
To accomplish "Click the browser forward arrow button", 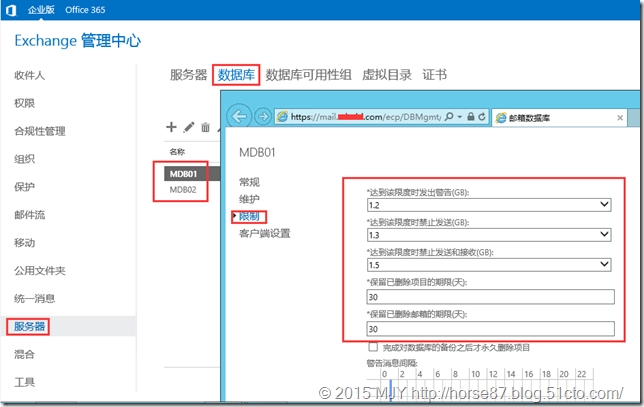I will [263, 116].
